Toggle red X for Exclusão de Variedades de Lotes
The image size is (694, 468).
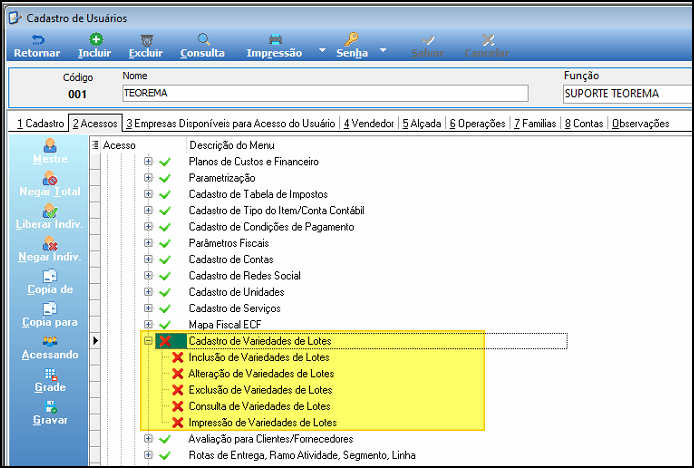click(177, 390)
